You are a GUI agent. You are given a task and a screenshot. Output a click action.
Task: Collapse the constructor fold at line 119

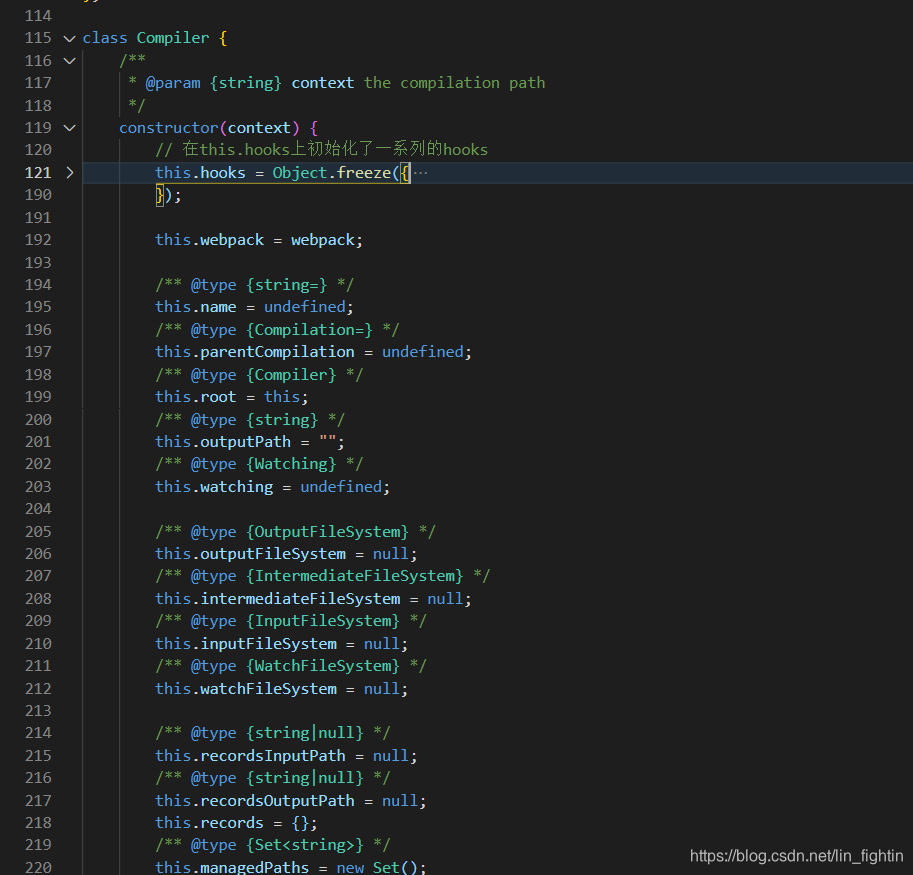tap(69, 128)
